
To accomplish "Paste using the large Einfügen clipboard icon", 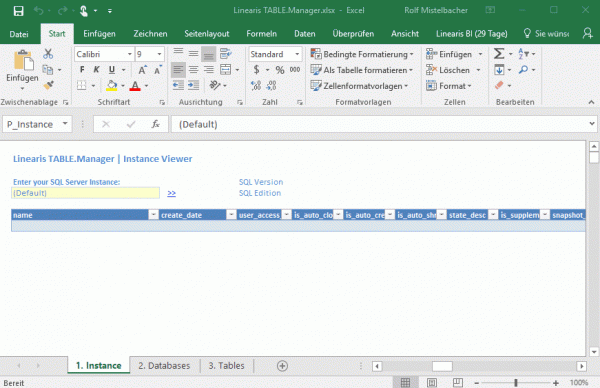I will pyautogui.click(x=23, y=60).
